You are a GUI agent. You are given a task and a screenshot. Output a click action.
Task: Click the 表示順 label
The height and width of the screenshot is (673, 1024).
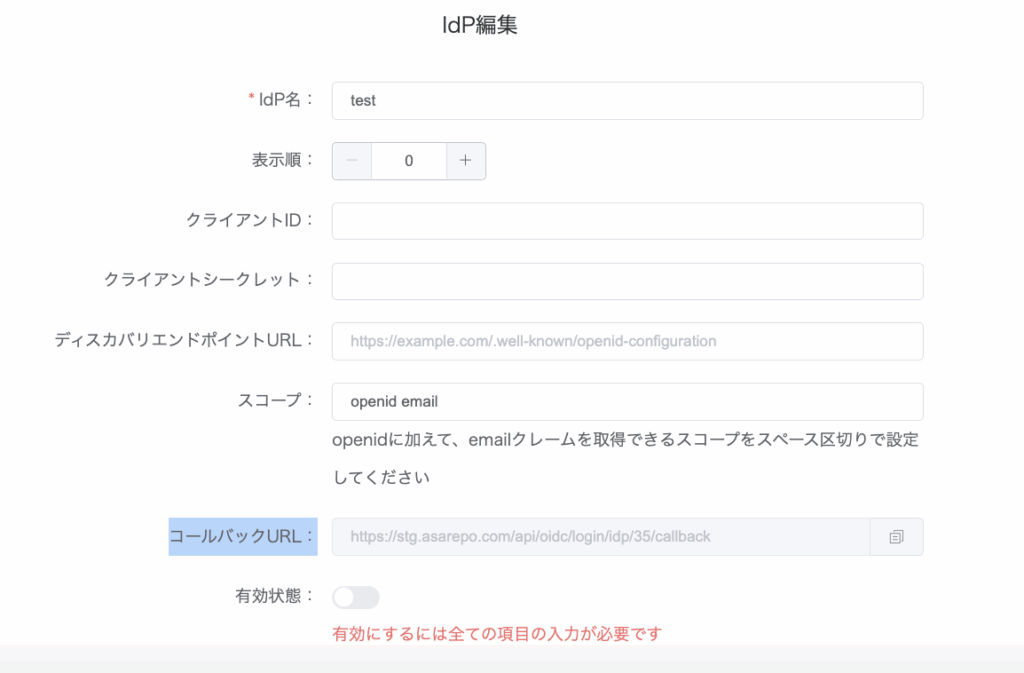(282, 160)
